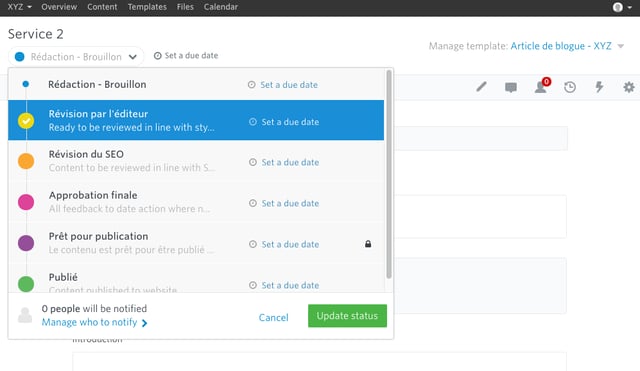Open Manage who to notify link
This screenshot has width=640, height=371.
[89, 322]
